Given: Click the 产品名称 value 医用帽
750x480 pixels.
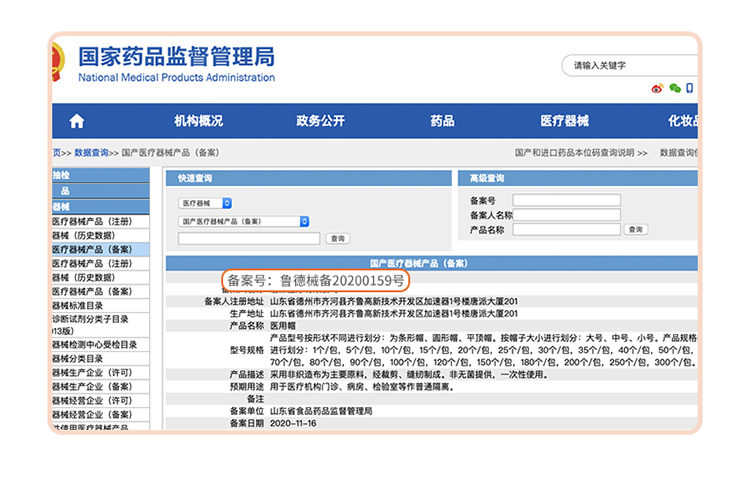Looking at the screenshot, I should coord(283,326).
